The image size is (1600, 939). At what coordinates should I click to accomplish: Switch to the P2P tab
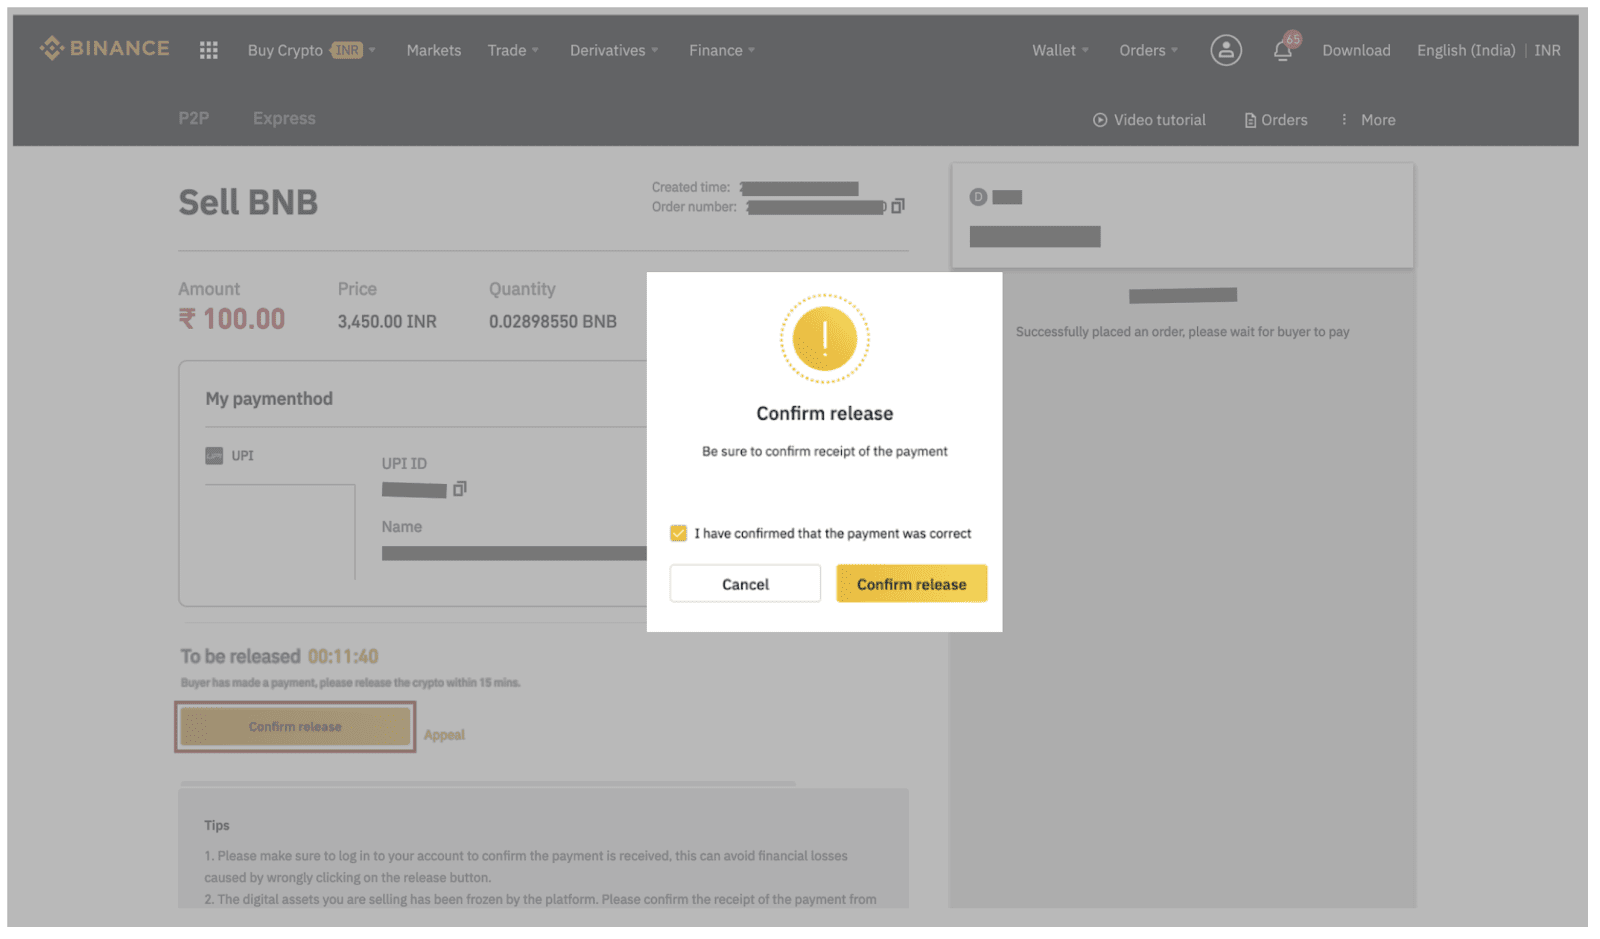tap(194, 118)
